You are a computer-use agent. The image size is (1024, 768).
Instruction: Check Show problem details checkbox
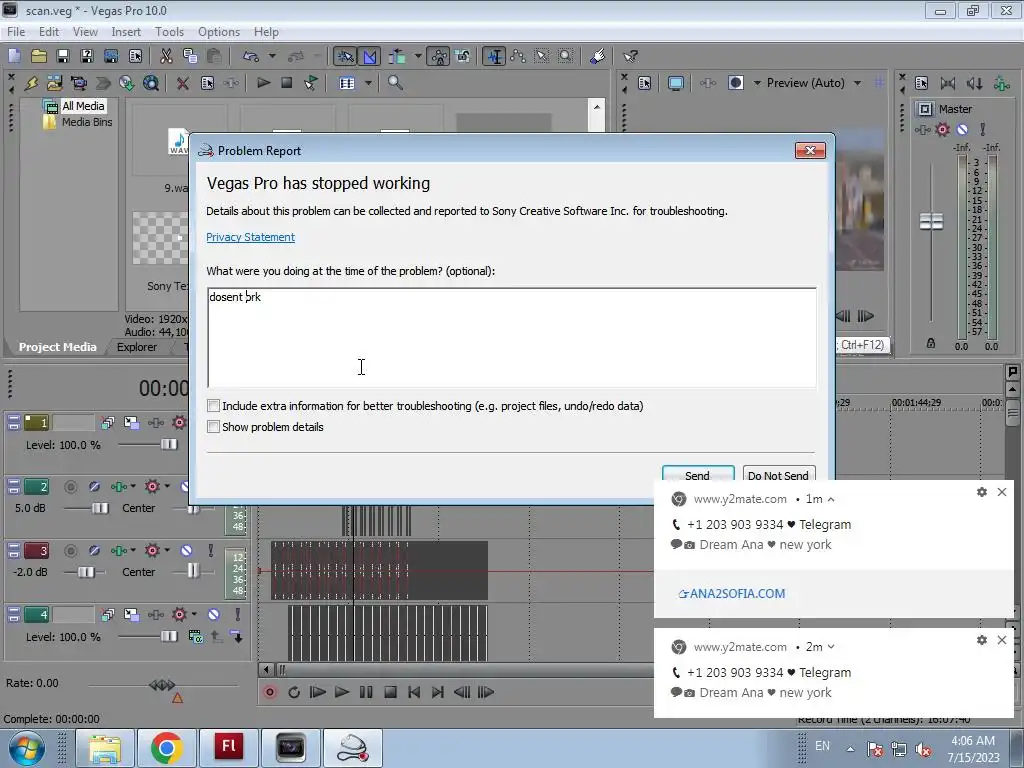pyautogui.click(x=214, y=426)
